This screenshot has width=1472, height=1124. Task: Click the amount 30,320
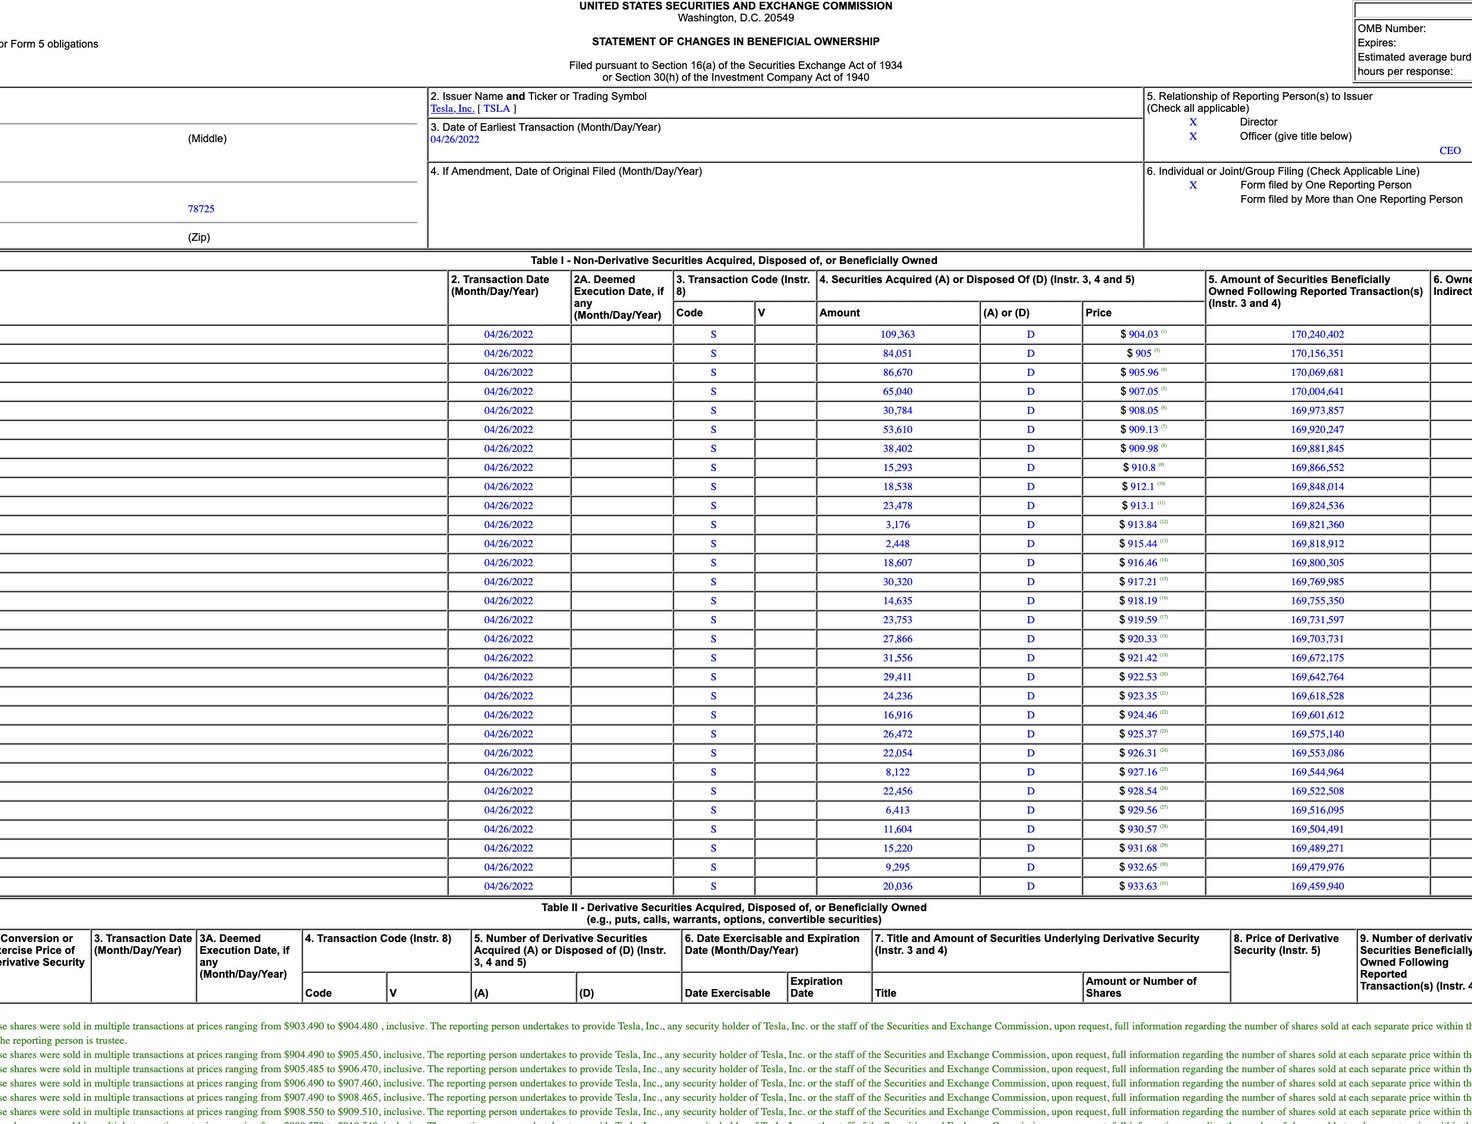click(898, 582)
